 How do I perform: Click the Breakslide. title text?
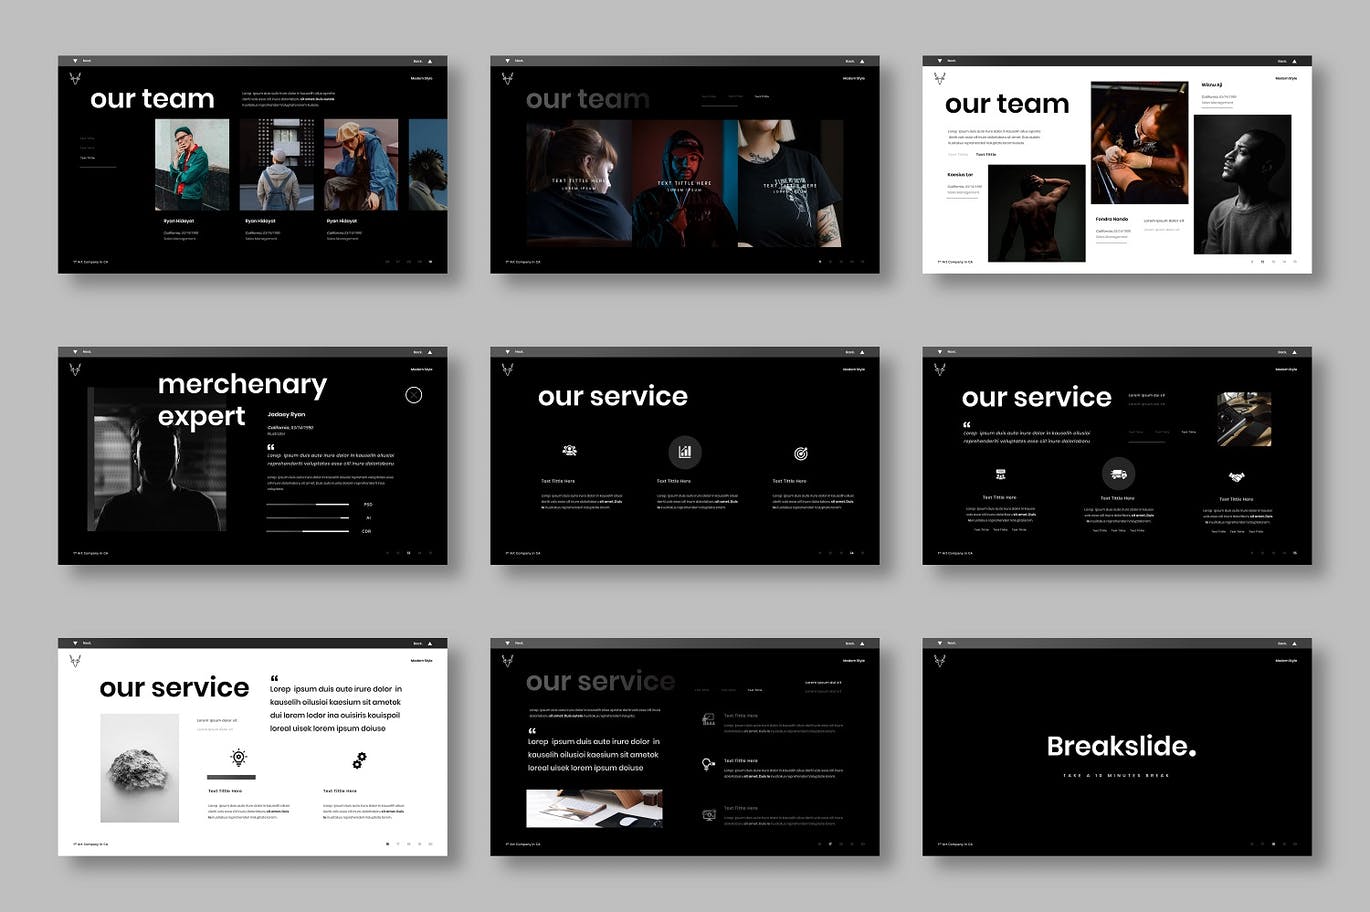1121,746
